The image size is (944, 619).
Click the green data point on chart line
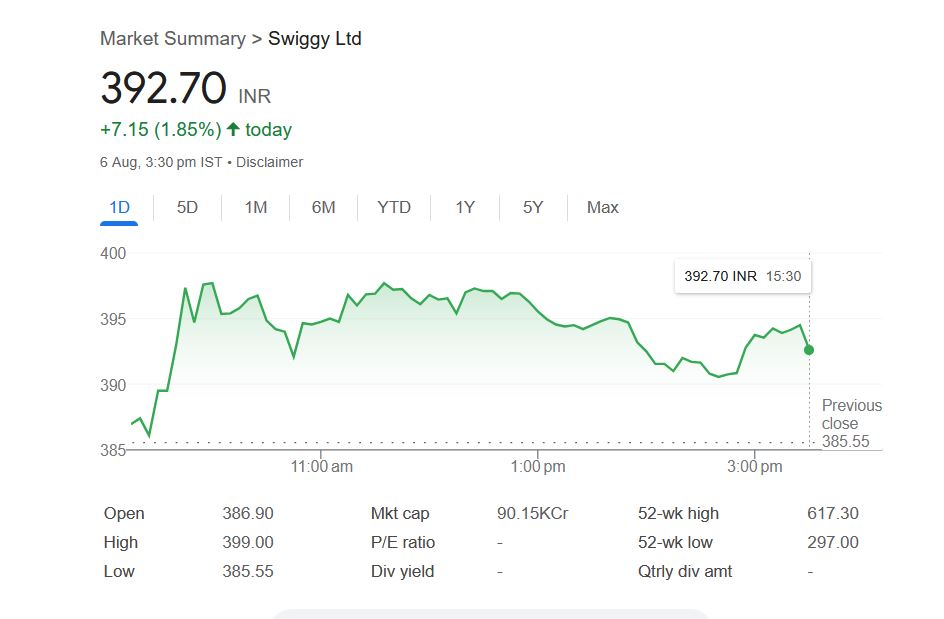[809, 350]
